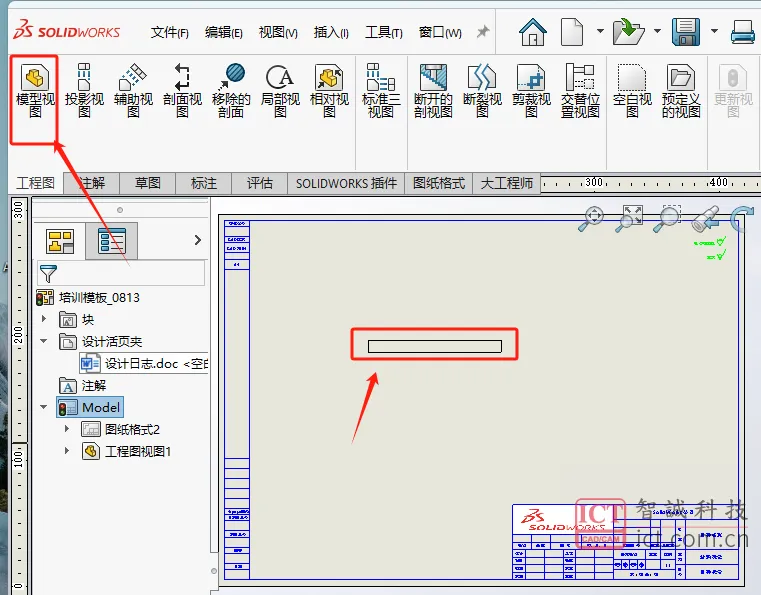The height and width of the screenshot is (595, 761).
Task: Click the 断裂视图 break view tool
Action: (482, 91)
